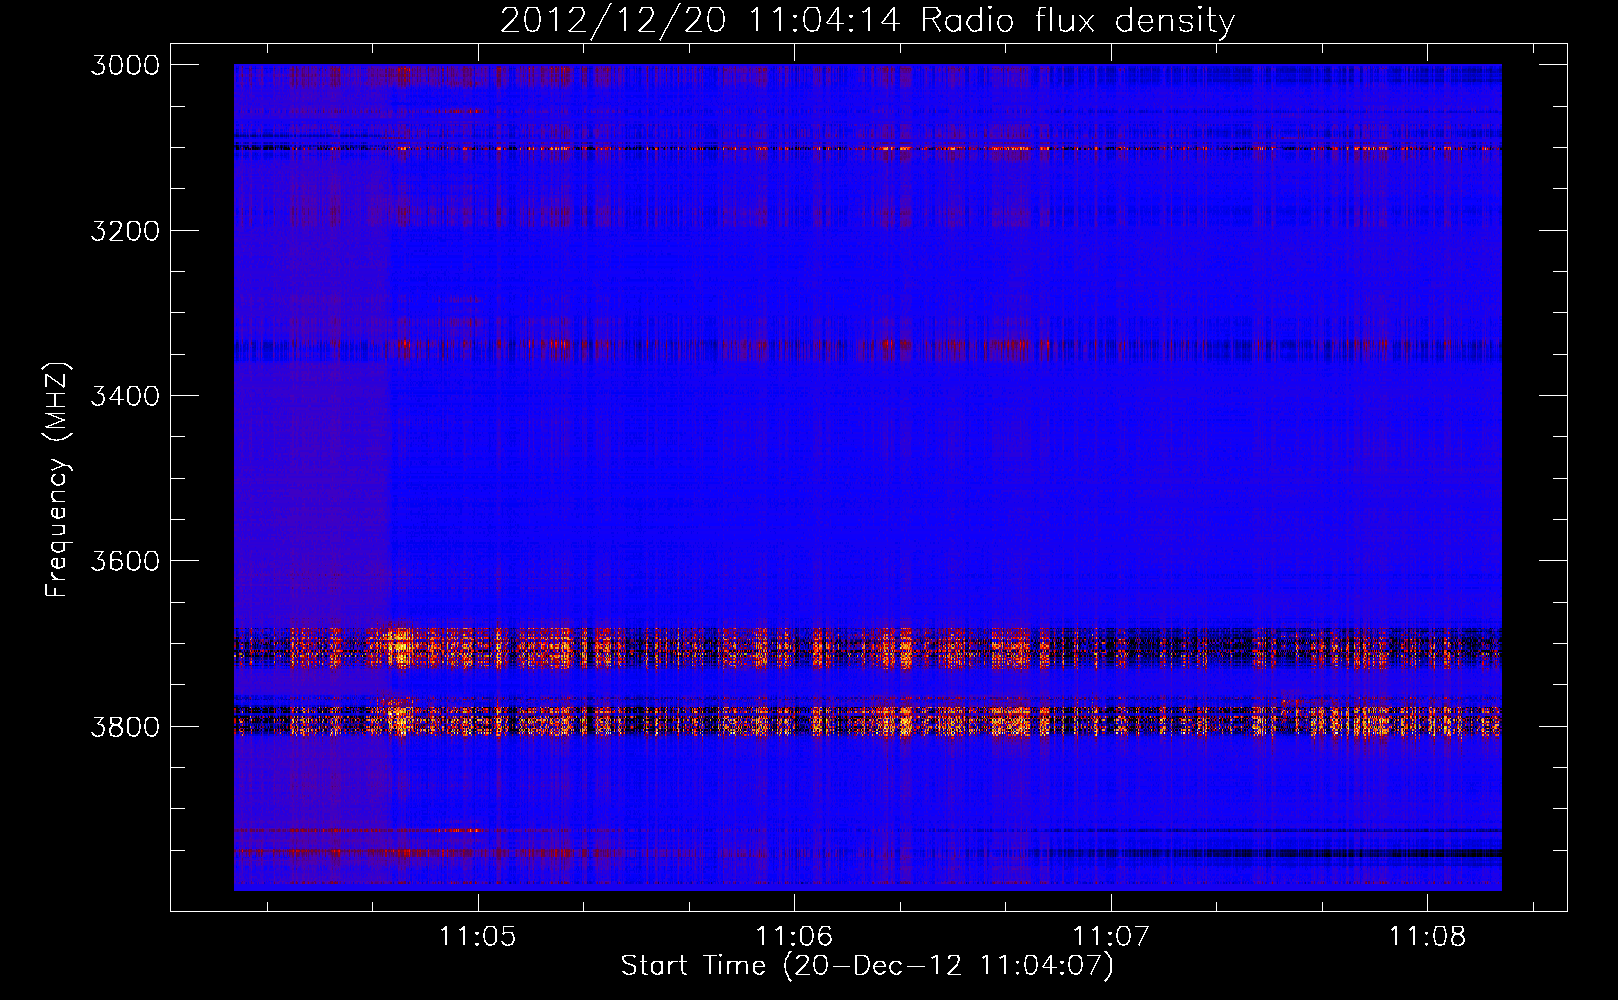Screen dimensions: 1618x1000
Task: Click the 11:08 time tick label
Action: 1427,936
